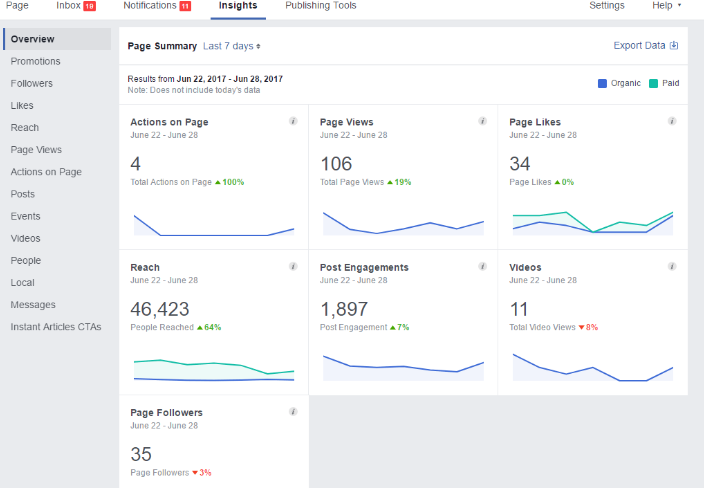Click info icon on Page Likes card
The image size is (704, 488).
[672, 121]
